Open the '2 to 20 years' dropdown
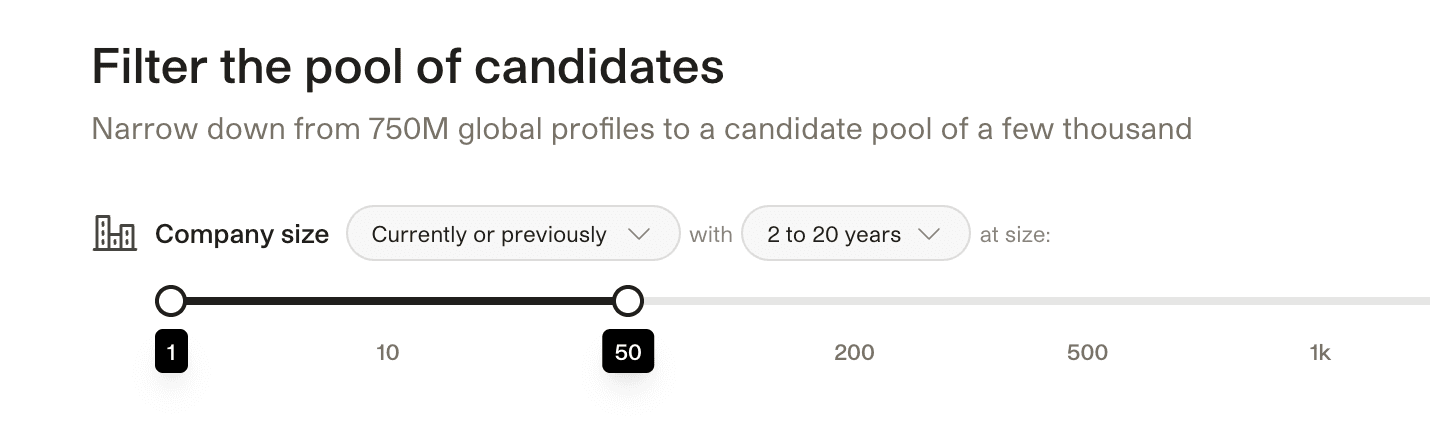Screen dimensions: 1430x424 [x=834, y=234]
